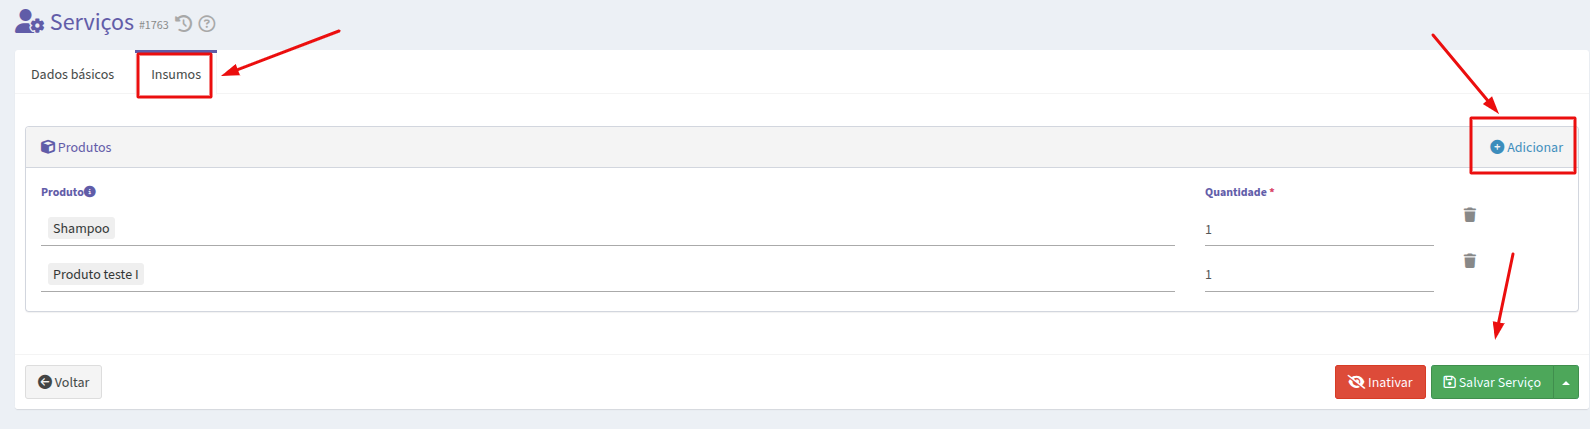
Task: Click the Voltar button
Action: (x=64, y=382)
